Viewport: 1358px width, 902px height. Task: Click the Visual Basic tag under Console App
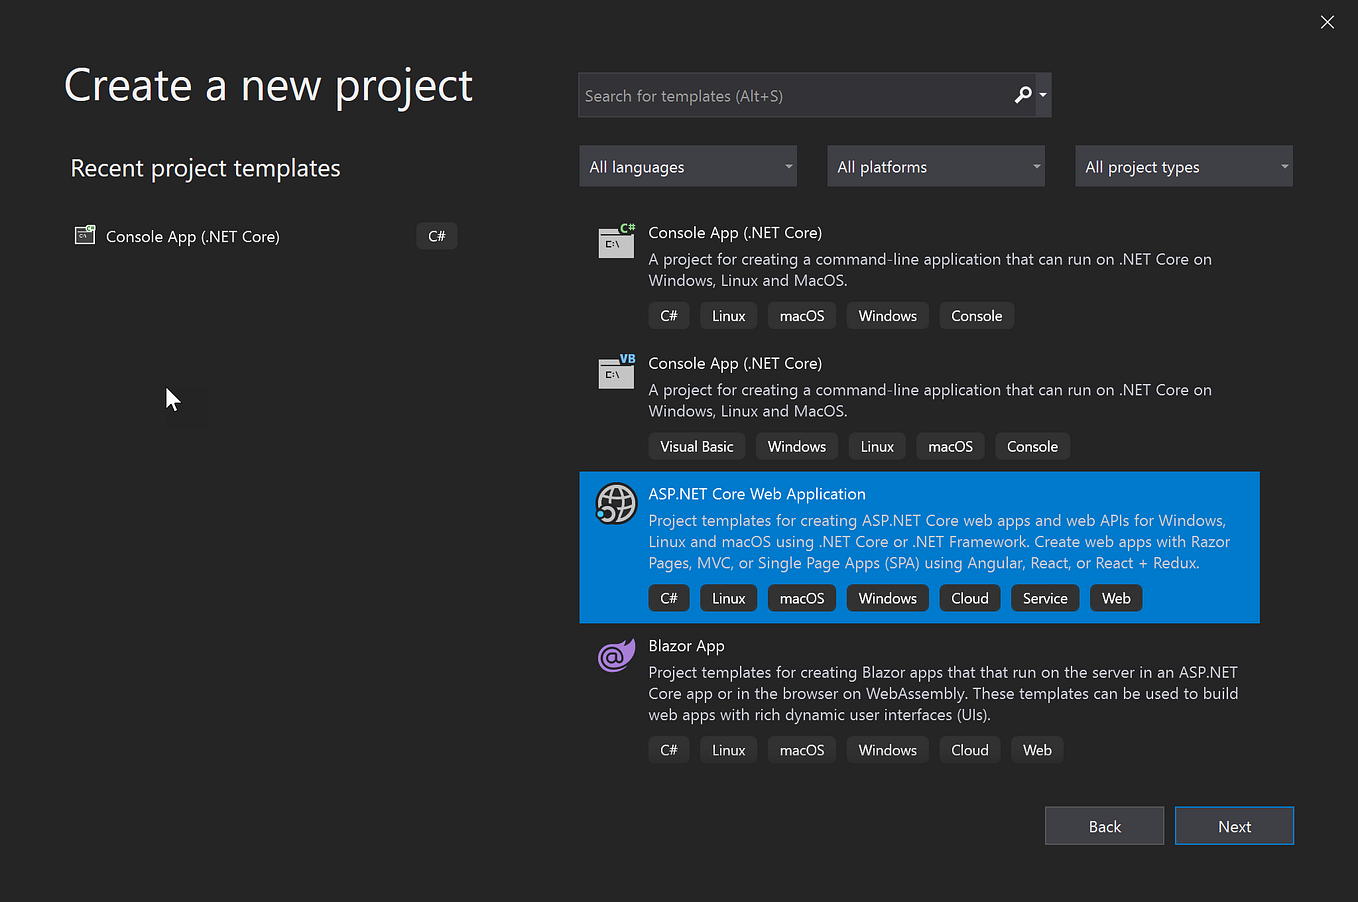(696, 446)
